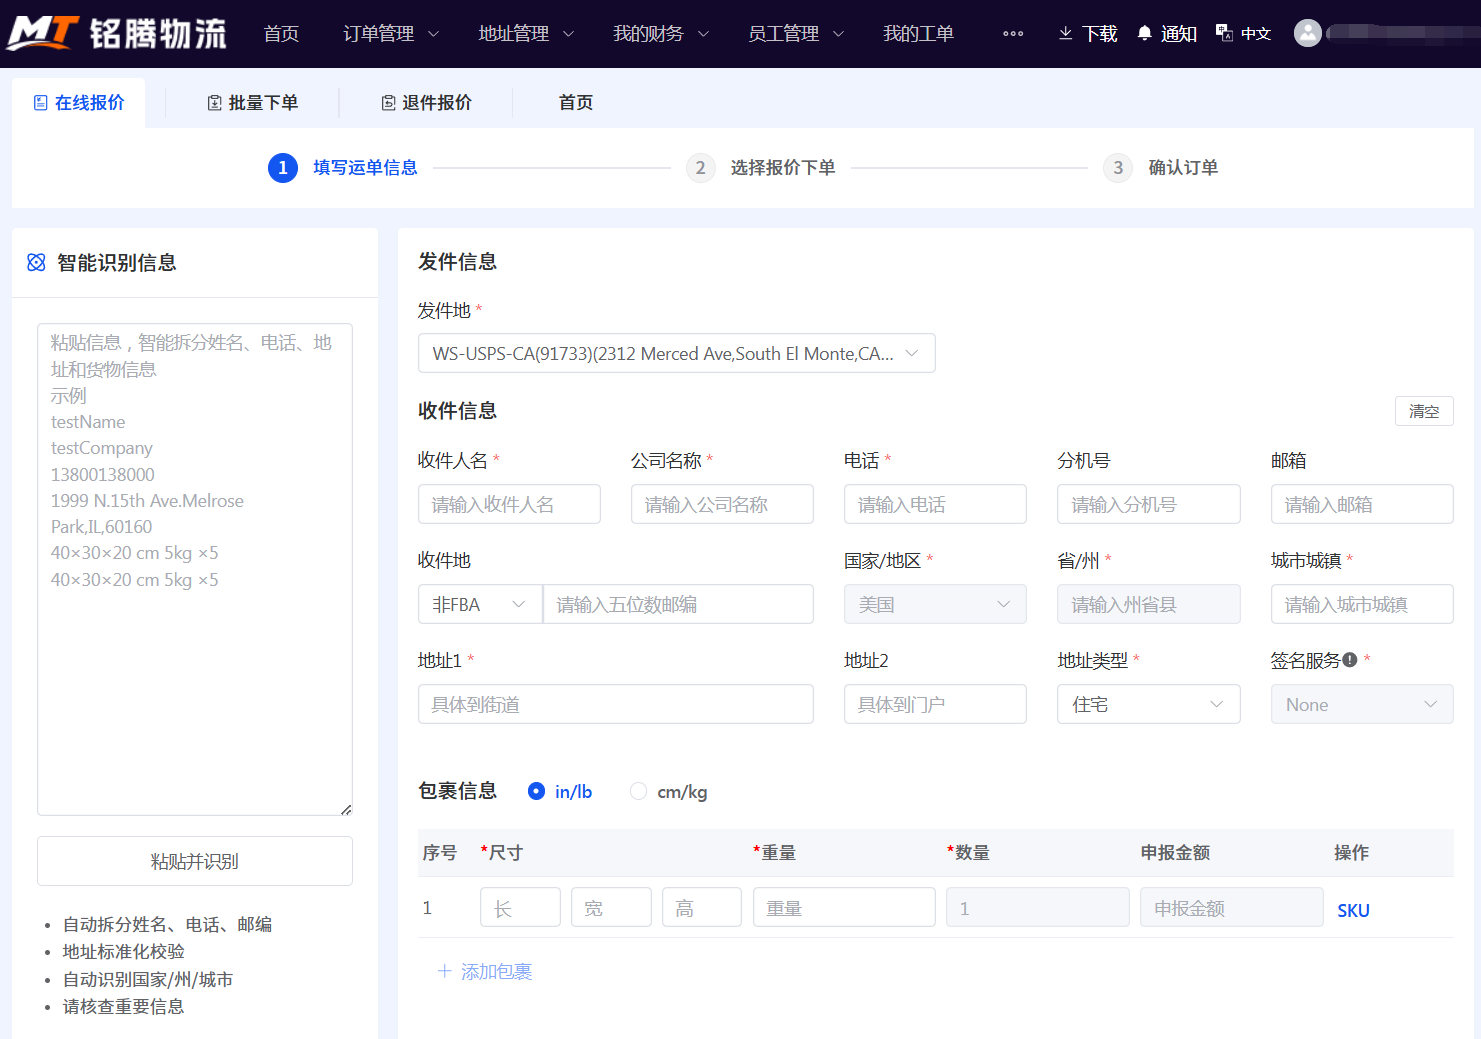
Task: Click the 添加包裹 link text
Action: pos(496,971)
